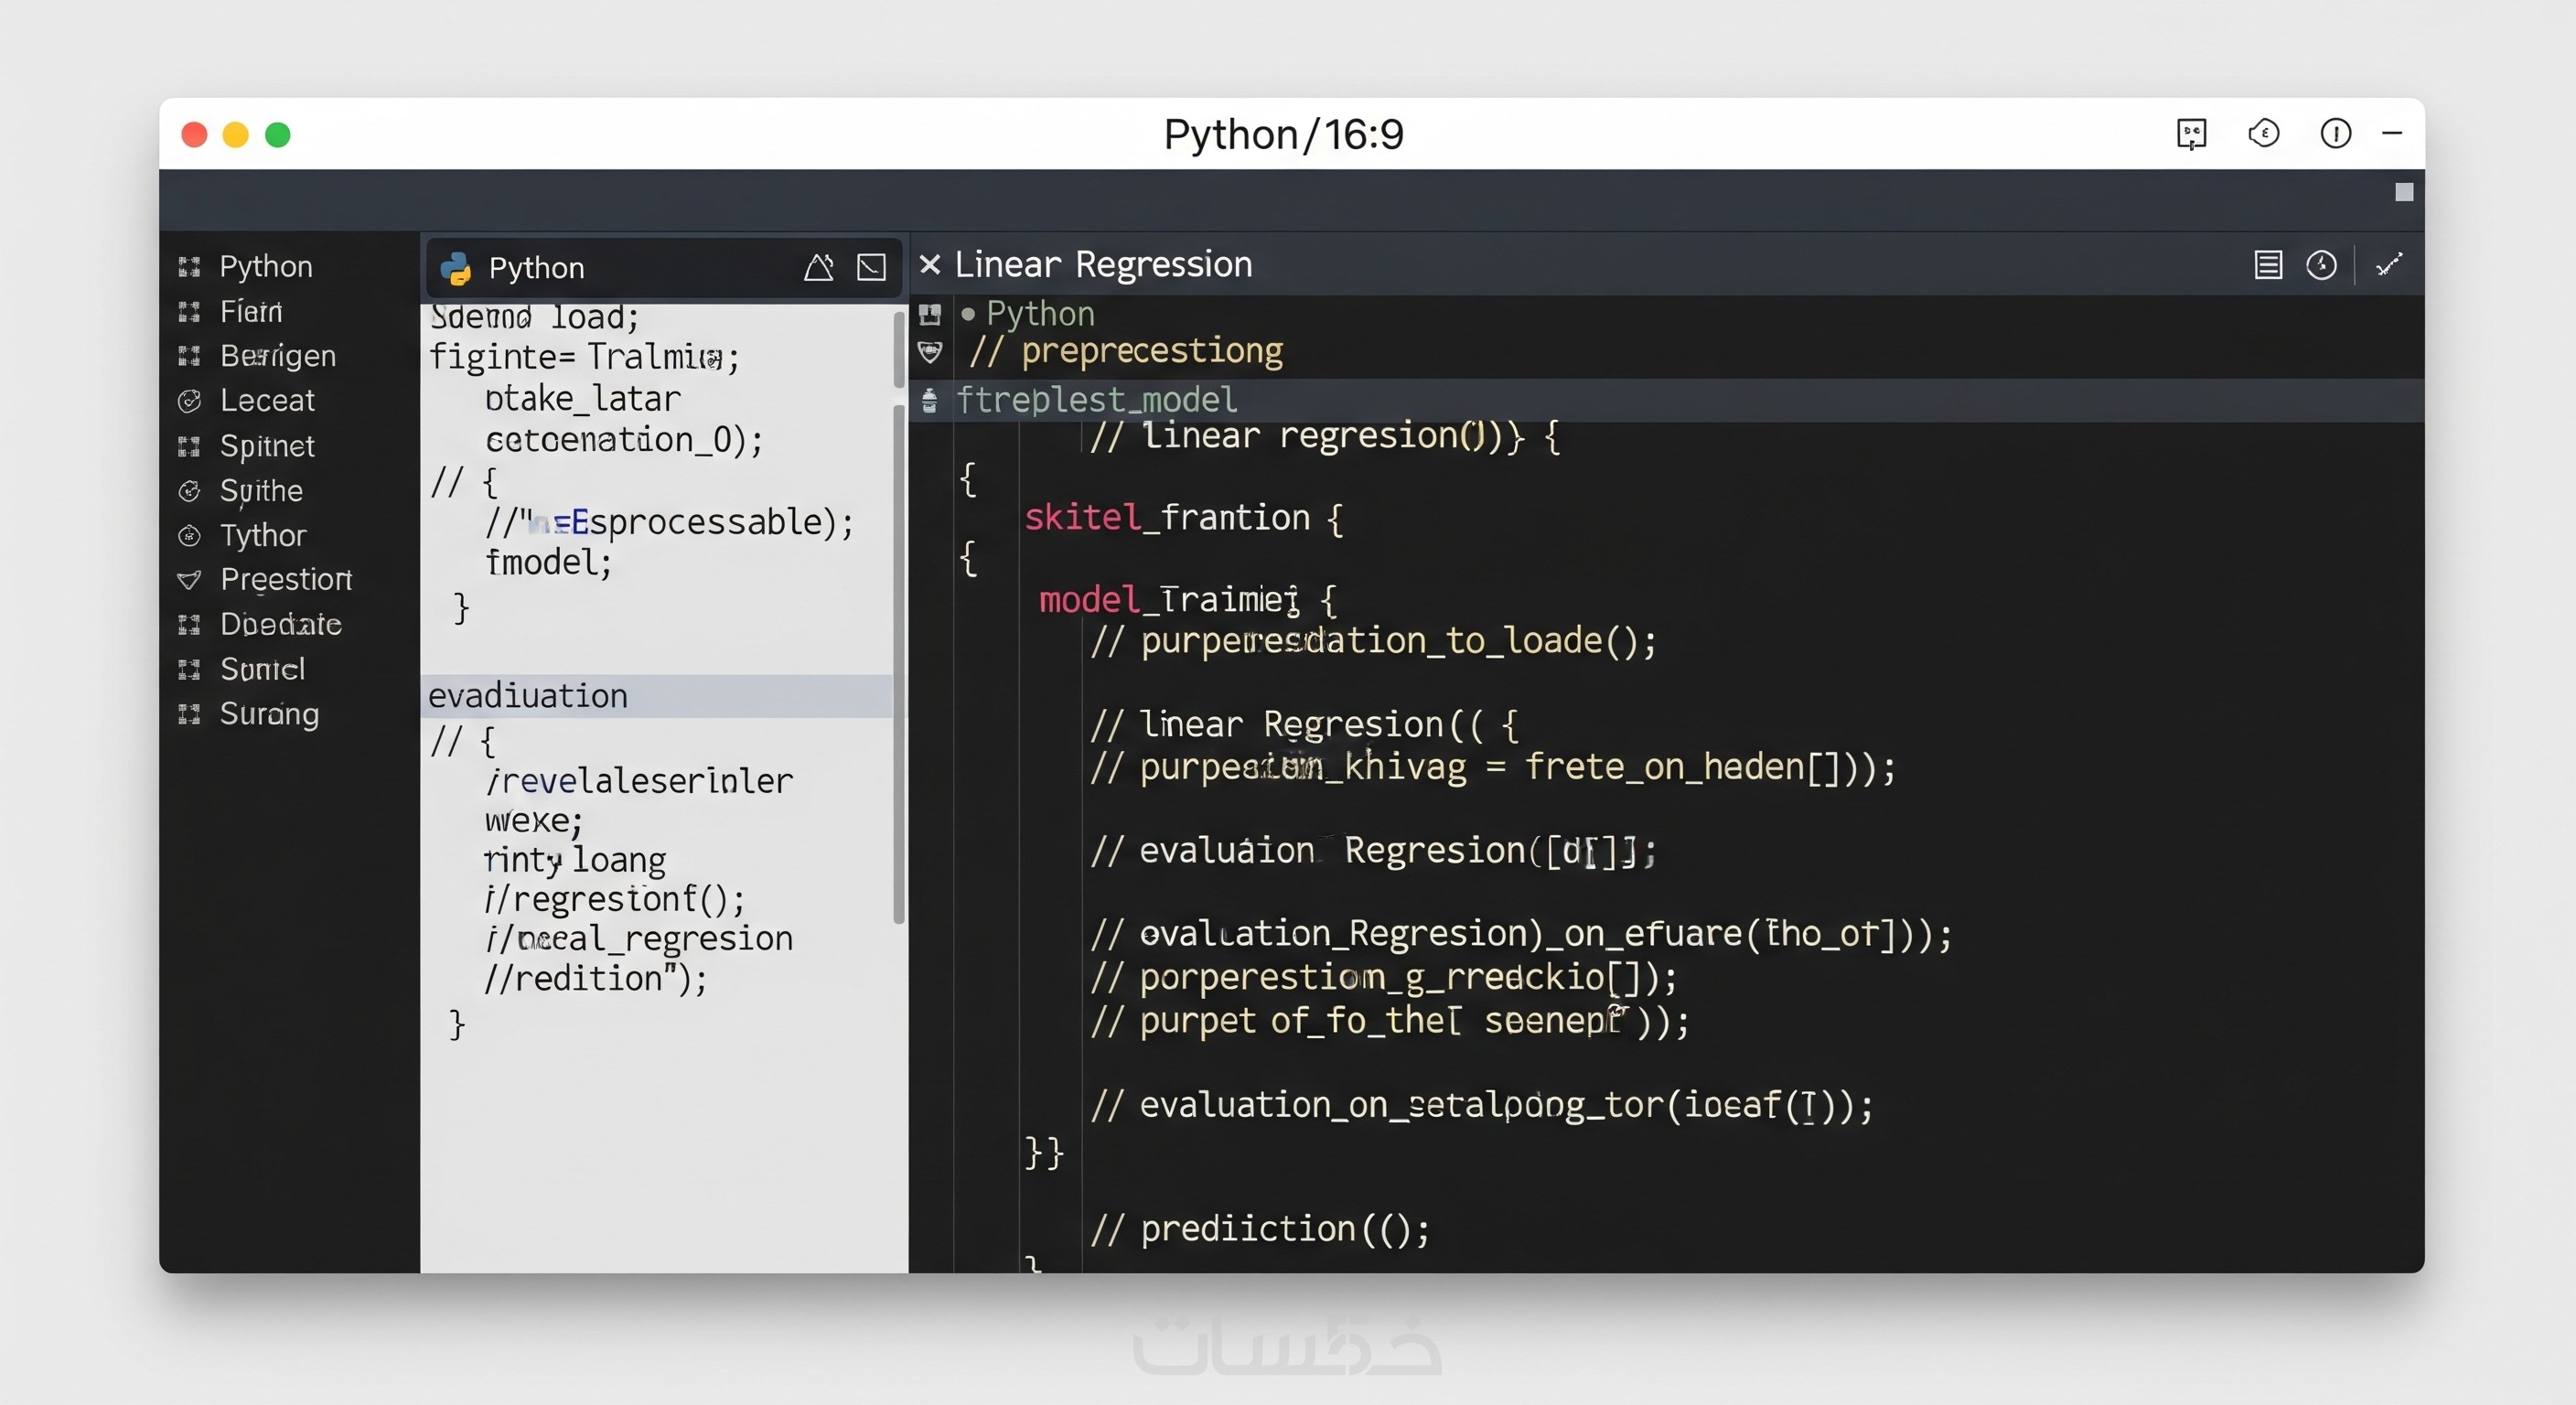Viewport: 2576px width, 1405px height.
Task: Select Tythor in the sidebar list
Action: (262, 536)
